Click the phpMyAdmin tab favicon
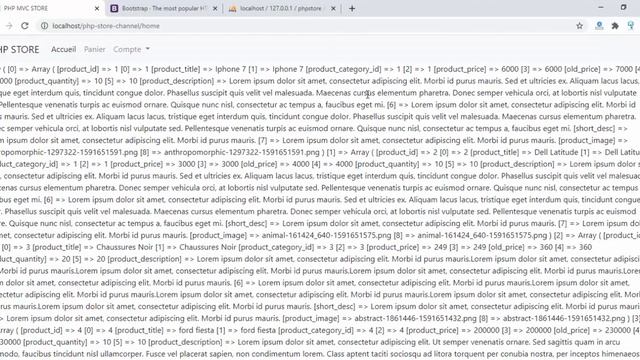This screenshot has width=640, height=360. [232, 8]
